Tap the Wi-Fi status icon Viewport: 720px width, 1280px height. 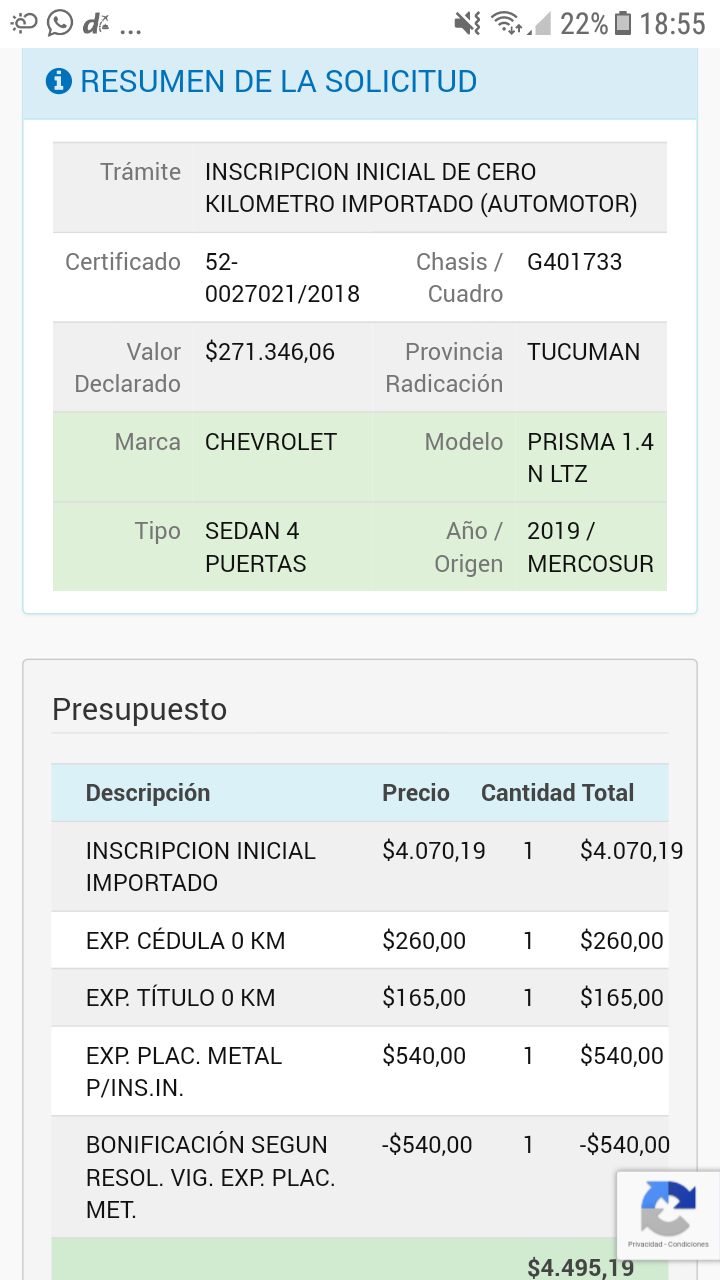507,23
